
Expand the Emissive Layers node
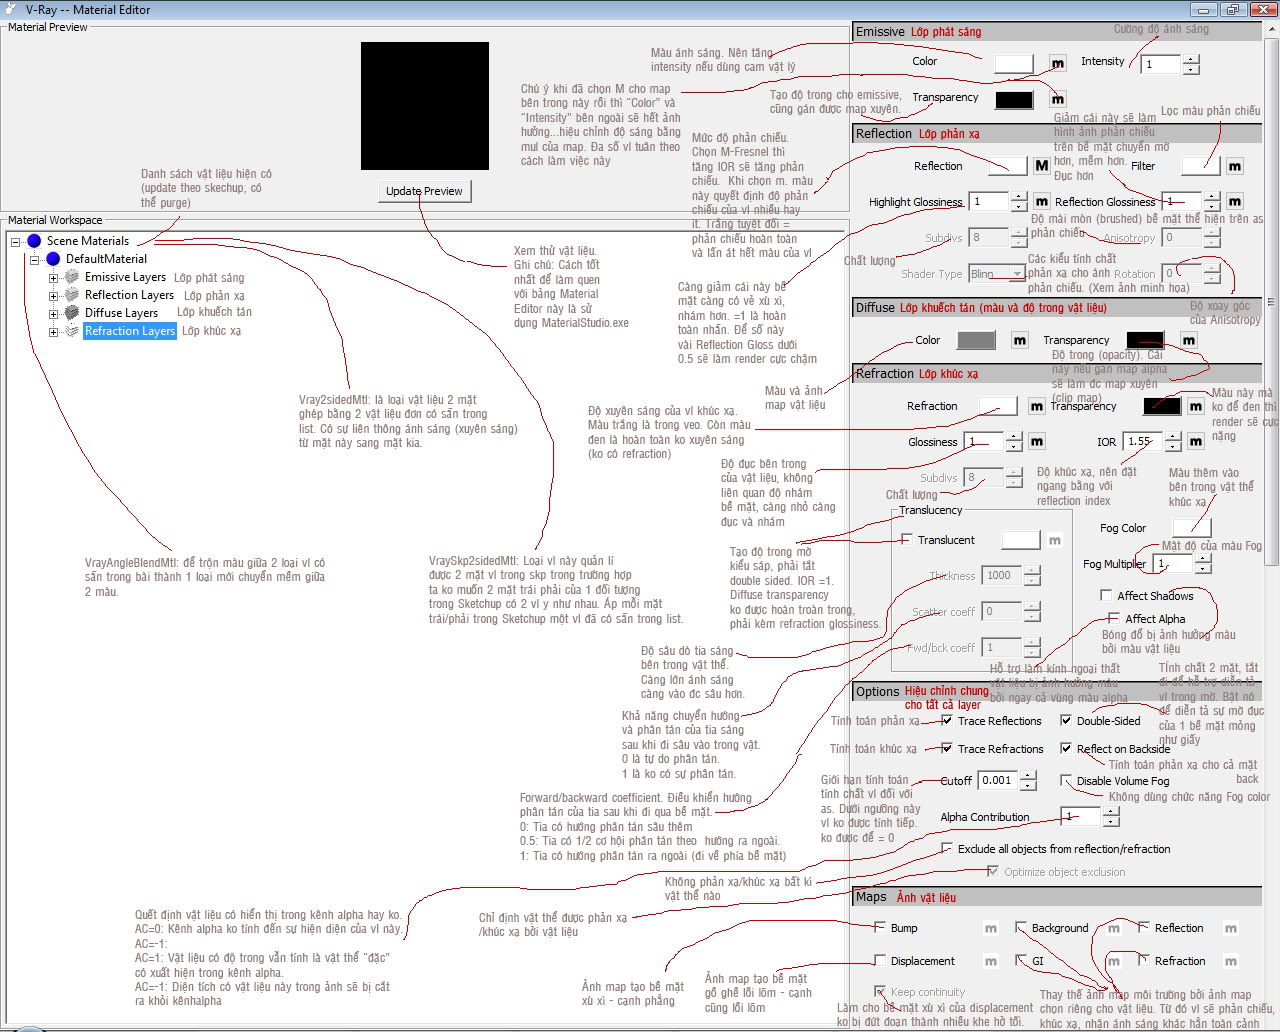pyautogui.click(x=54, y=278)
